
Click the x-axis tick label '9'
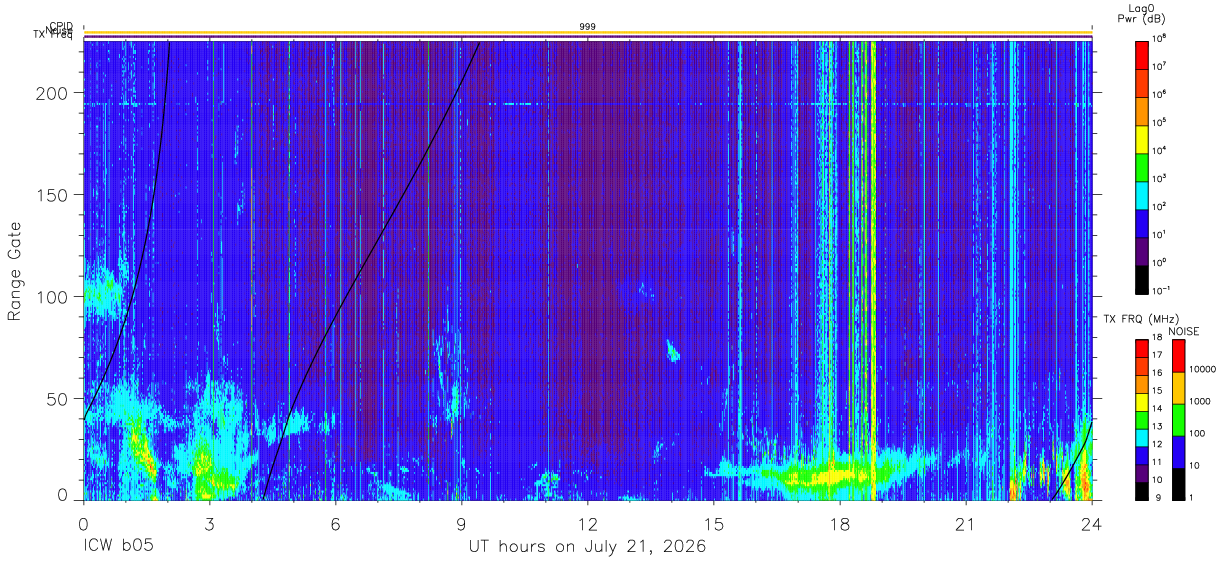[461, 524]
